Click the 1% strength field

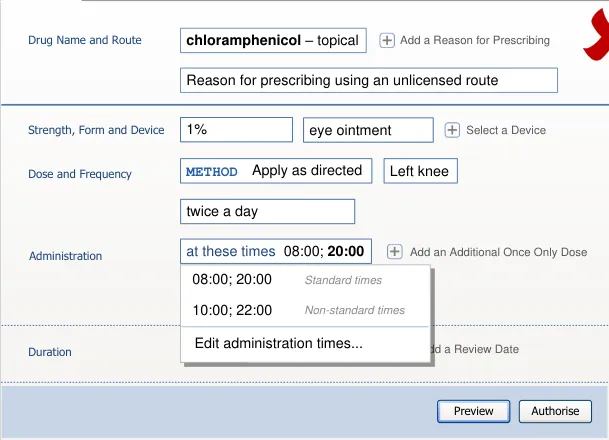click(x=236, y=130)
